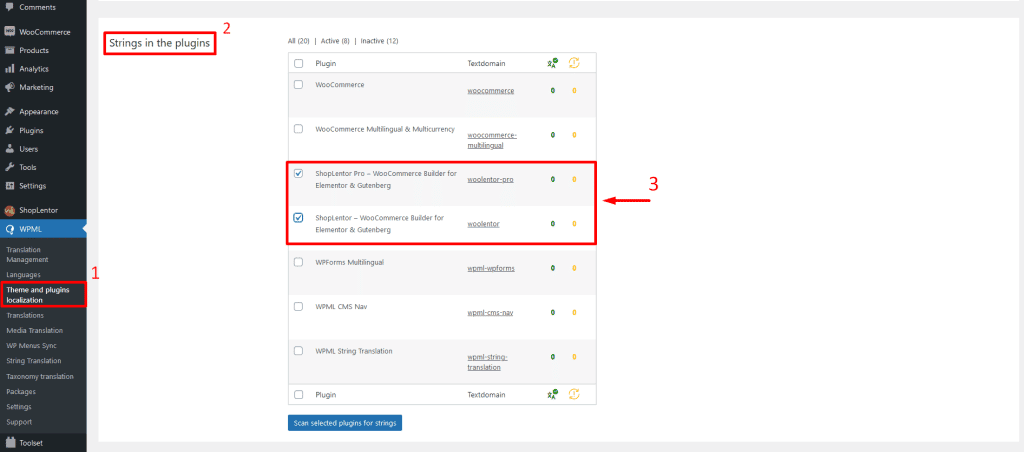The height and width of the screenshot is (452, 1024).
Task: Check the WPML CMS Nav checkbox
Action: pyautogui.click(x=298, y=306)
